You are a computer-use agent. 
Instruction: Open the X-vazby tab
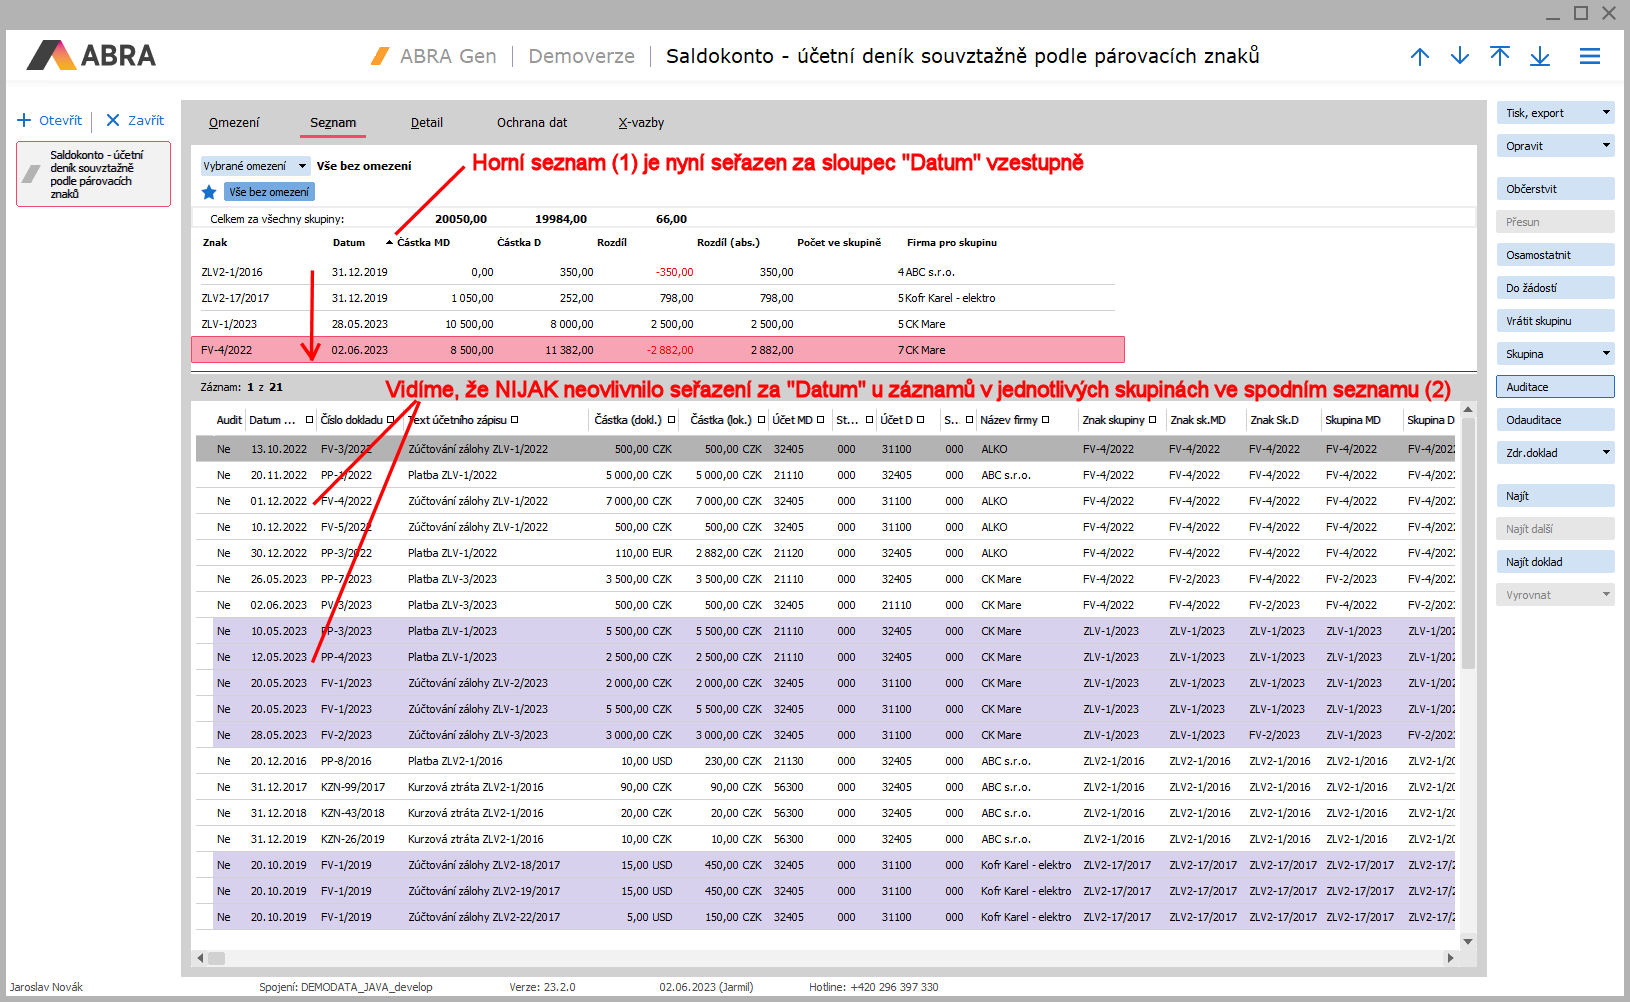[x=641, y=123]
